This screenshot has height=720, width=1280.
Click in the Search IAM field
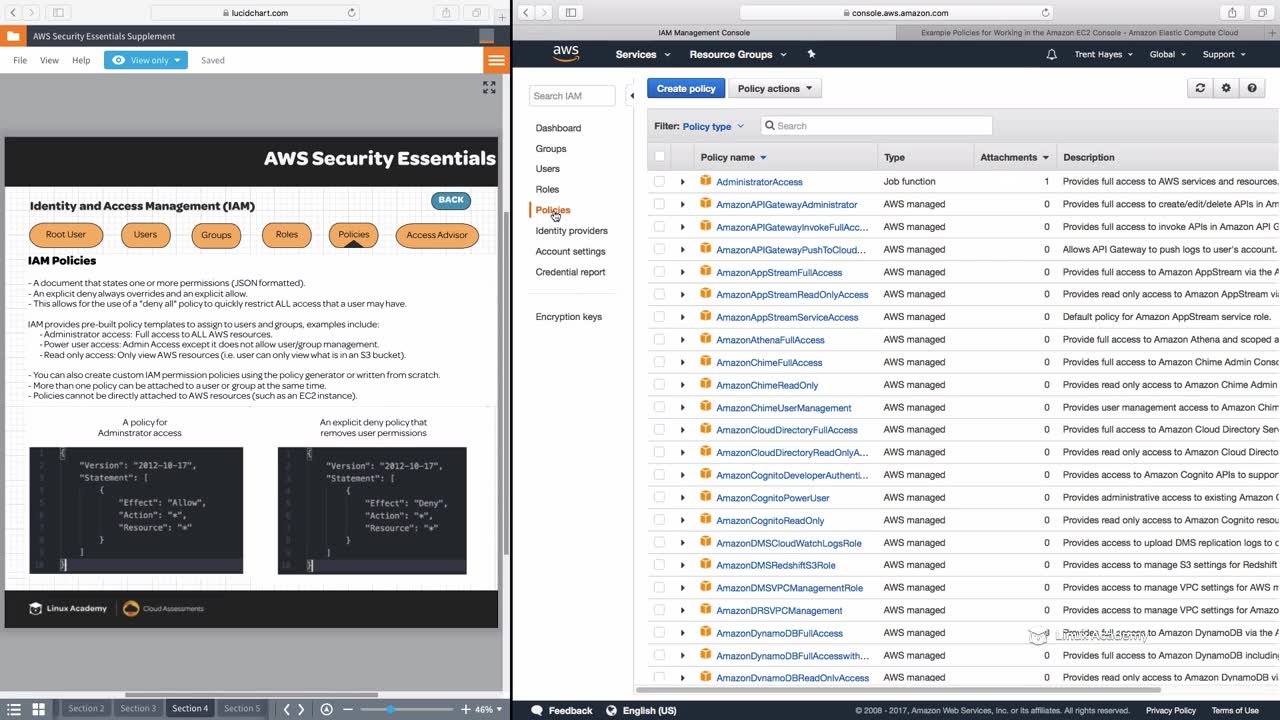571,96
